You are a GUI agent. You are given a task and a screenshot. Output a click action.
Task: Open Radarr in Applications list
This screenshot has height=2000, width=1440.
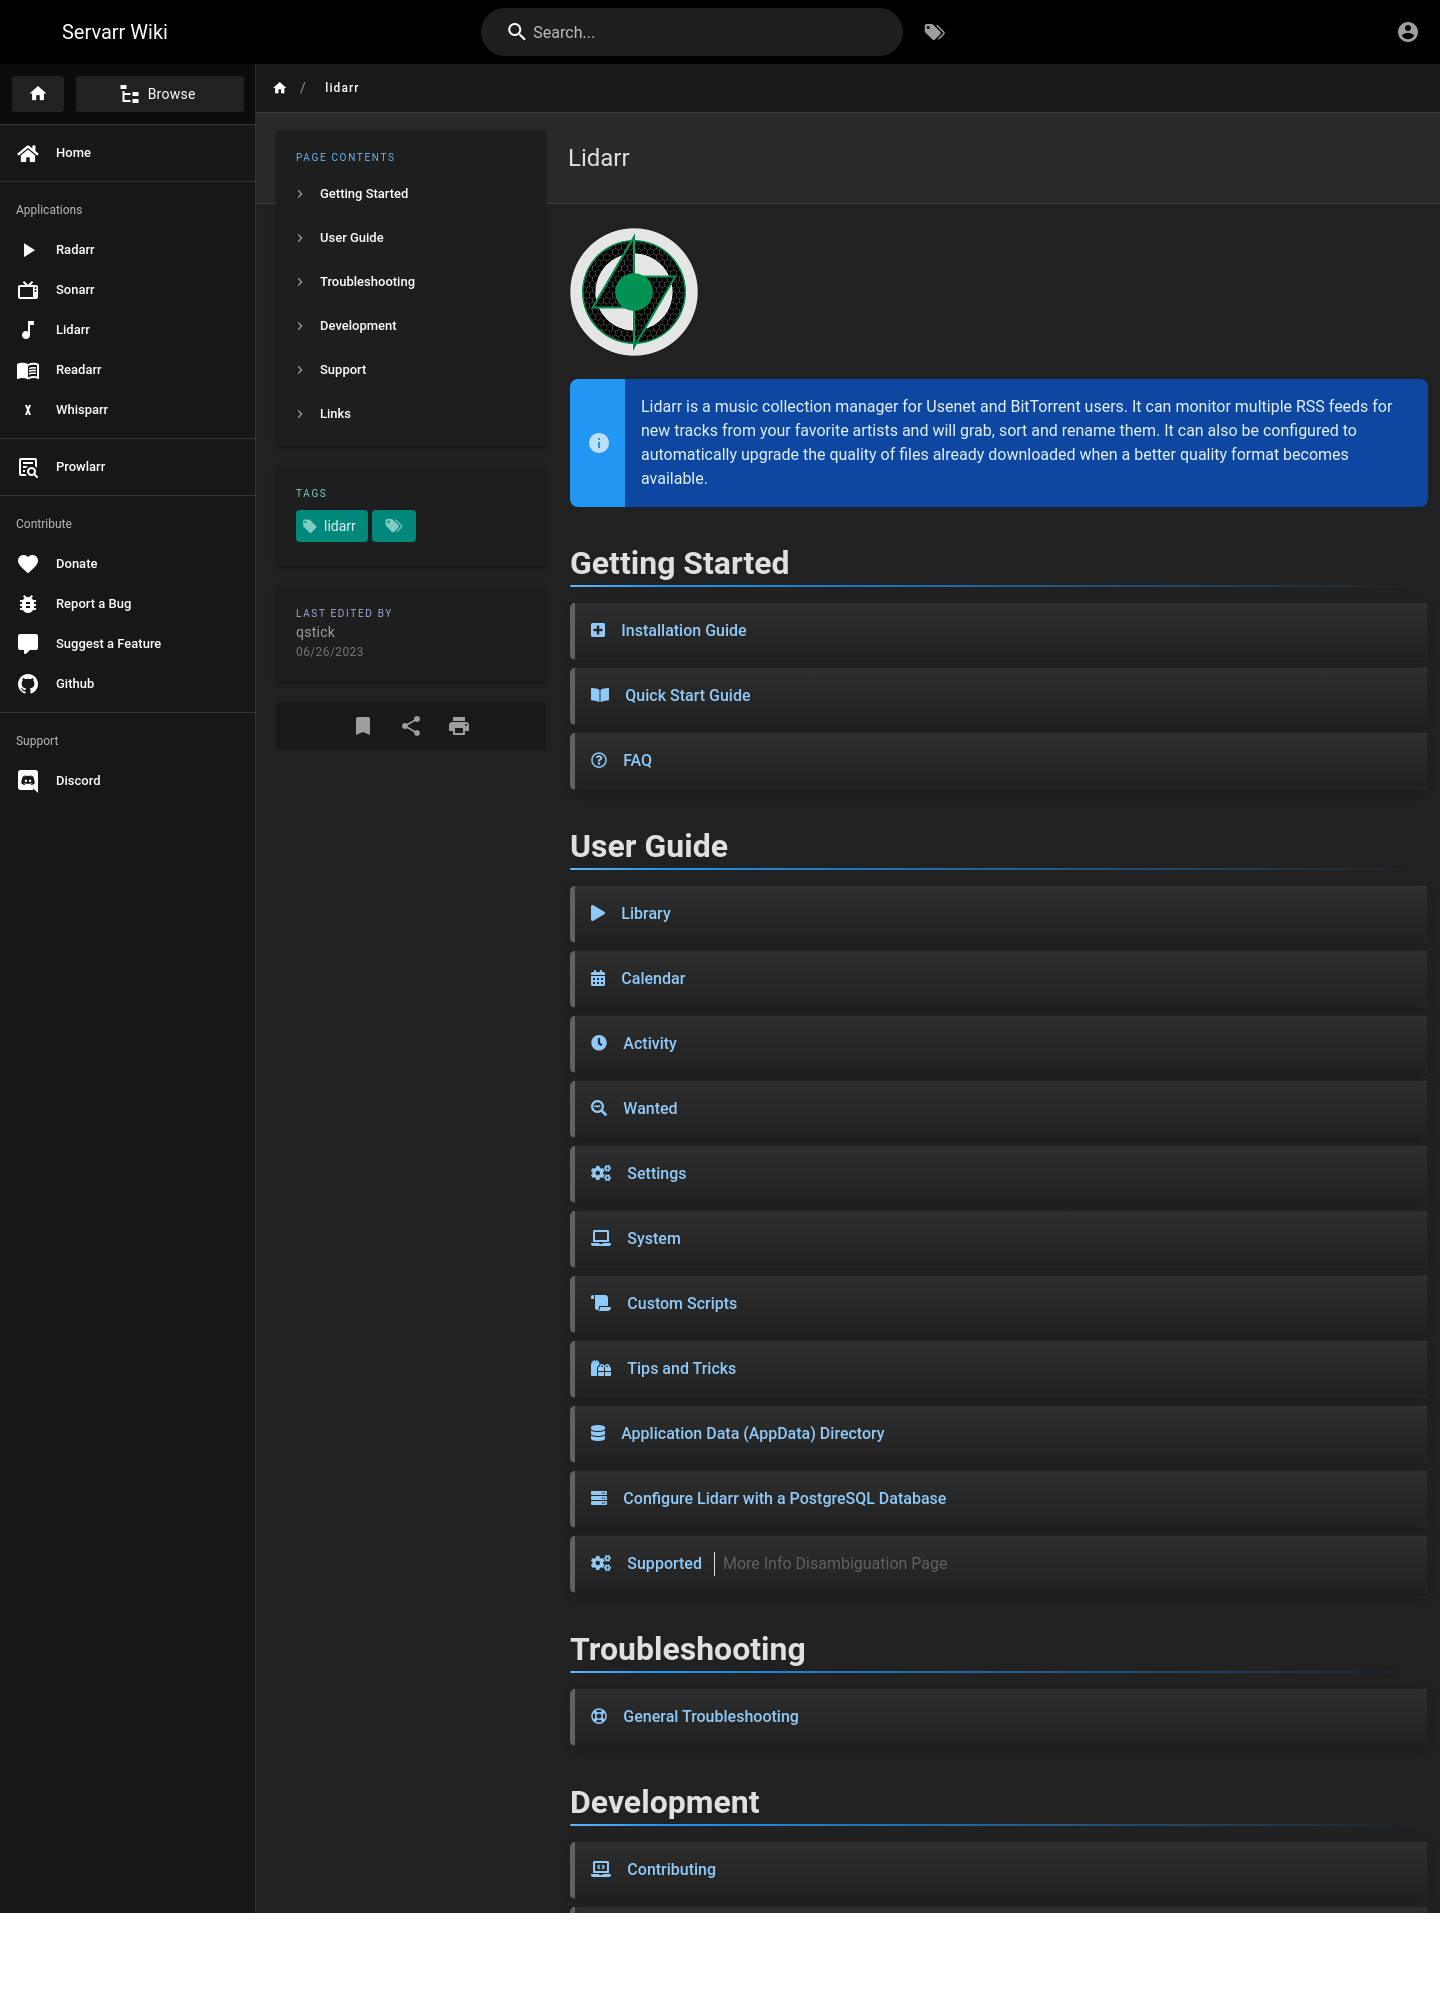coord(127,250)
